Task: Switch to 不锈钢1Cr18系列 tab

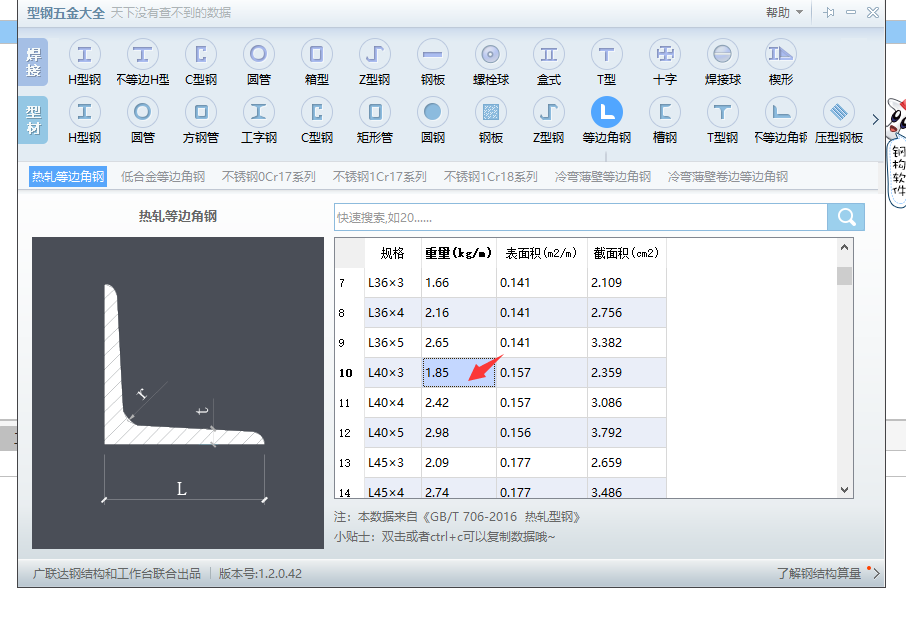Action: (491, 176)
